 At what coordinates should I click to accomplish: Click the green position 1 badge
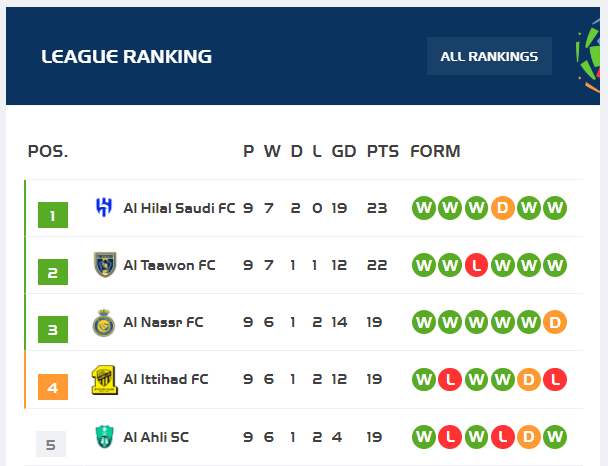53,215
